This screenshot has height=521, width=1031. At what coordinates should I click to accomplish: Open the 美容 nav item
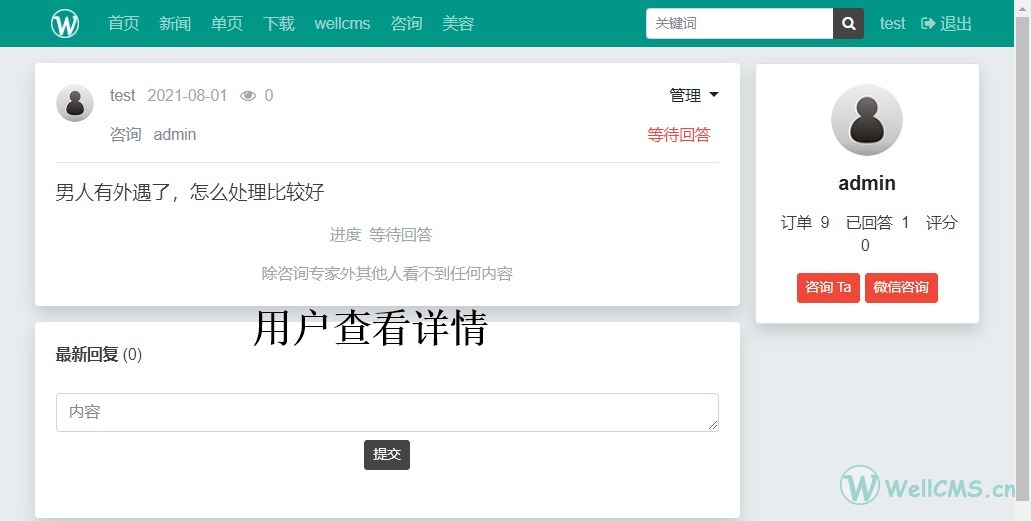coord(458,24)
